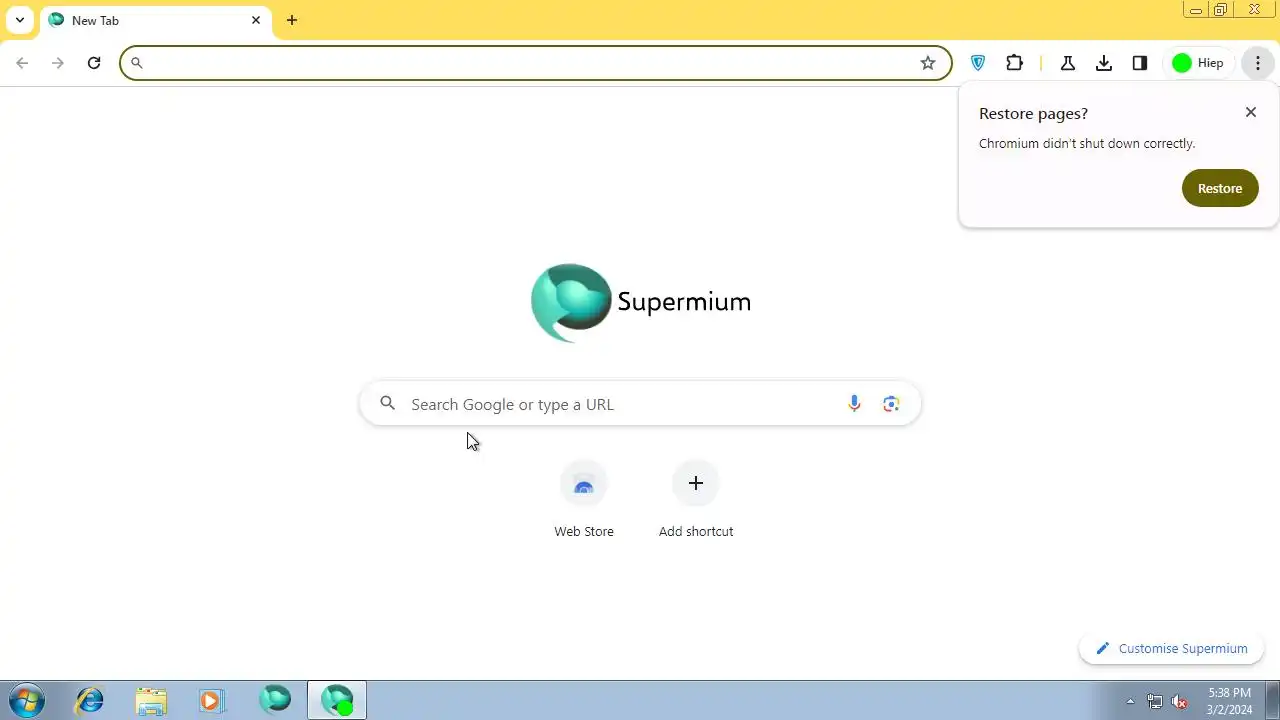Toggle the browser side panel

(x=1140, y=63)
